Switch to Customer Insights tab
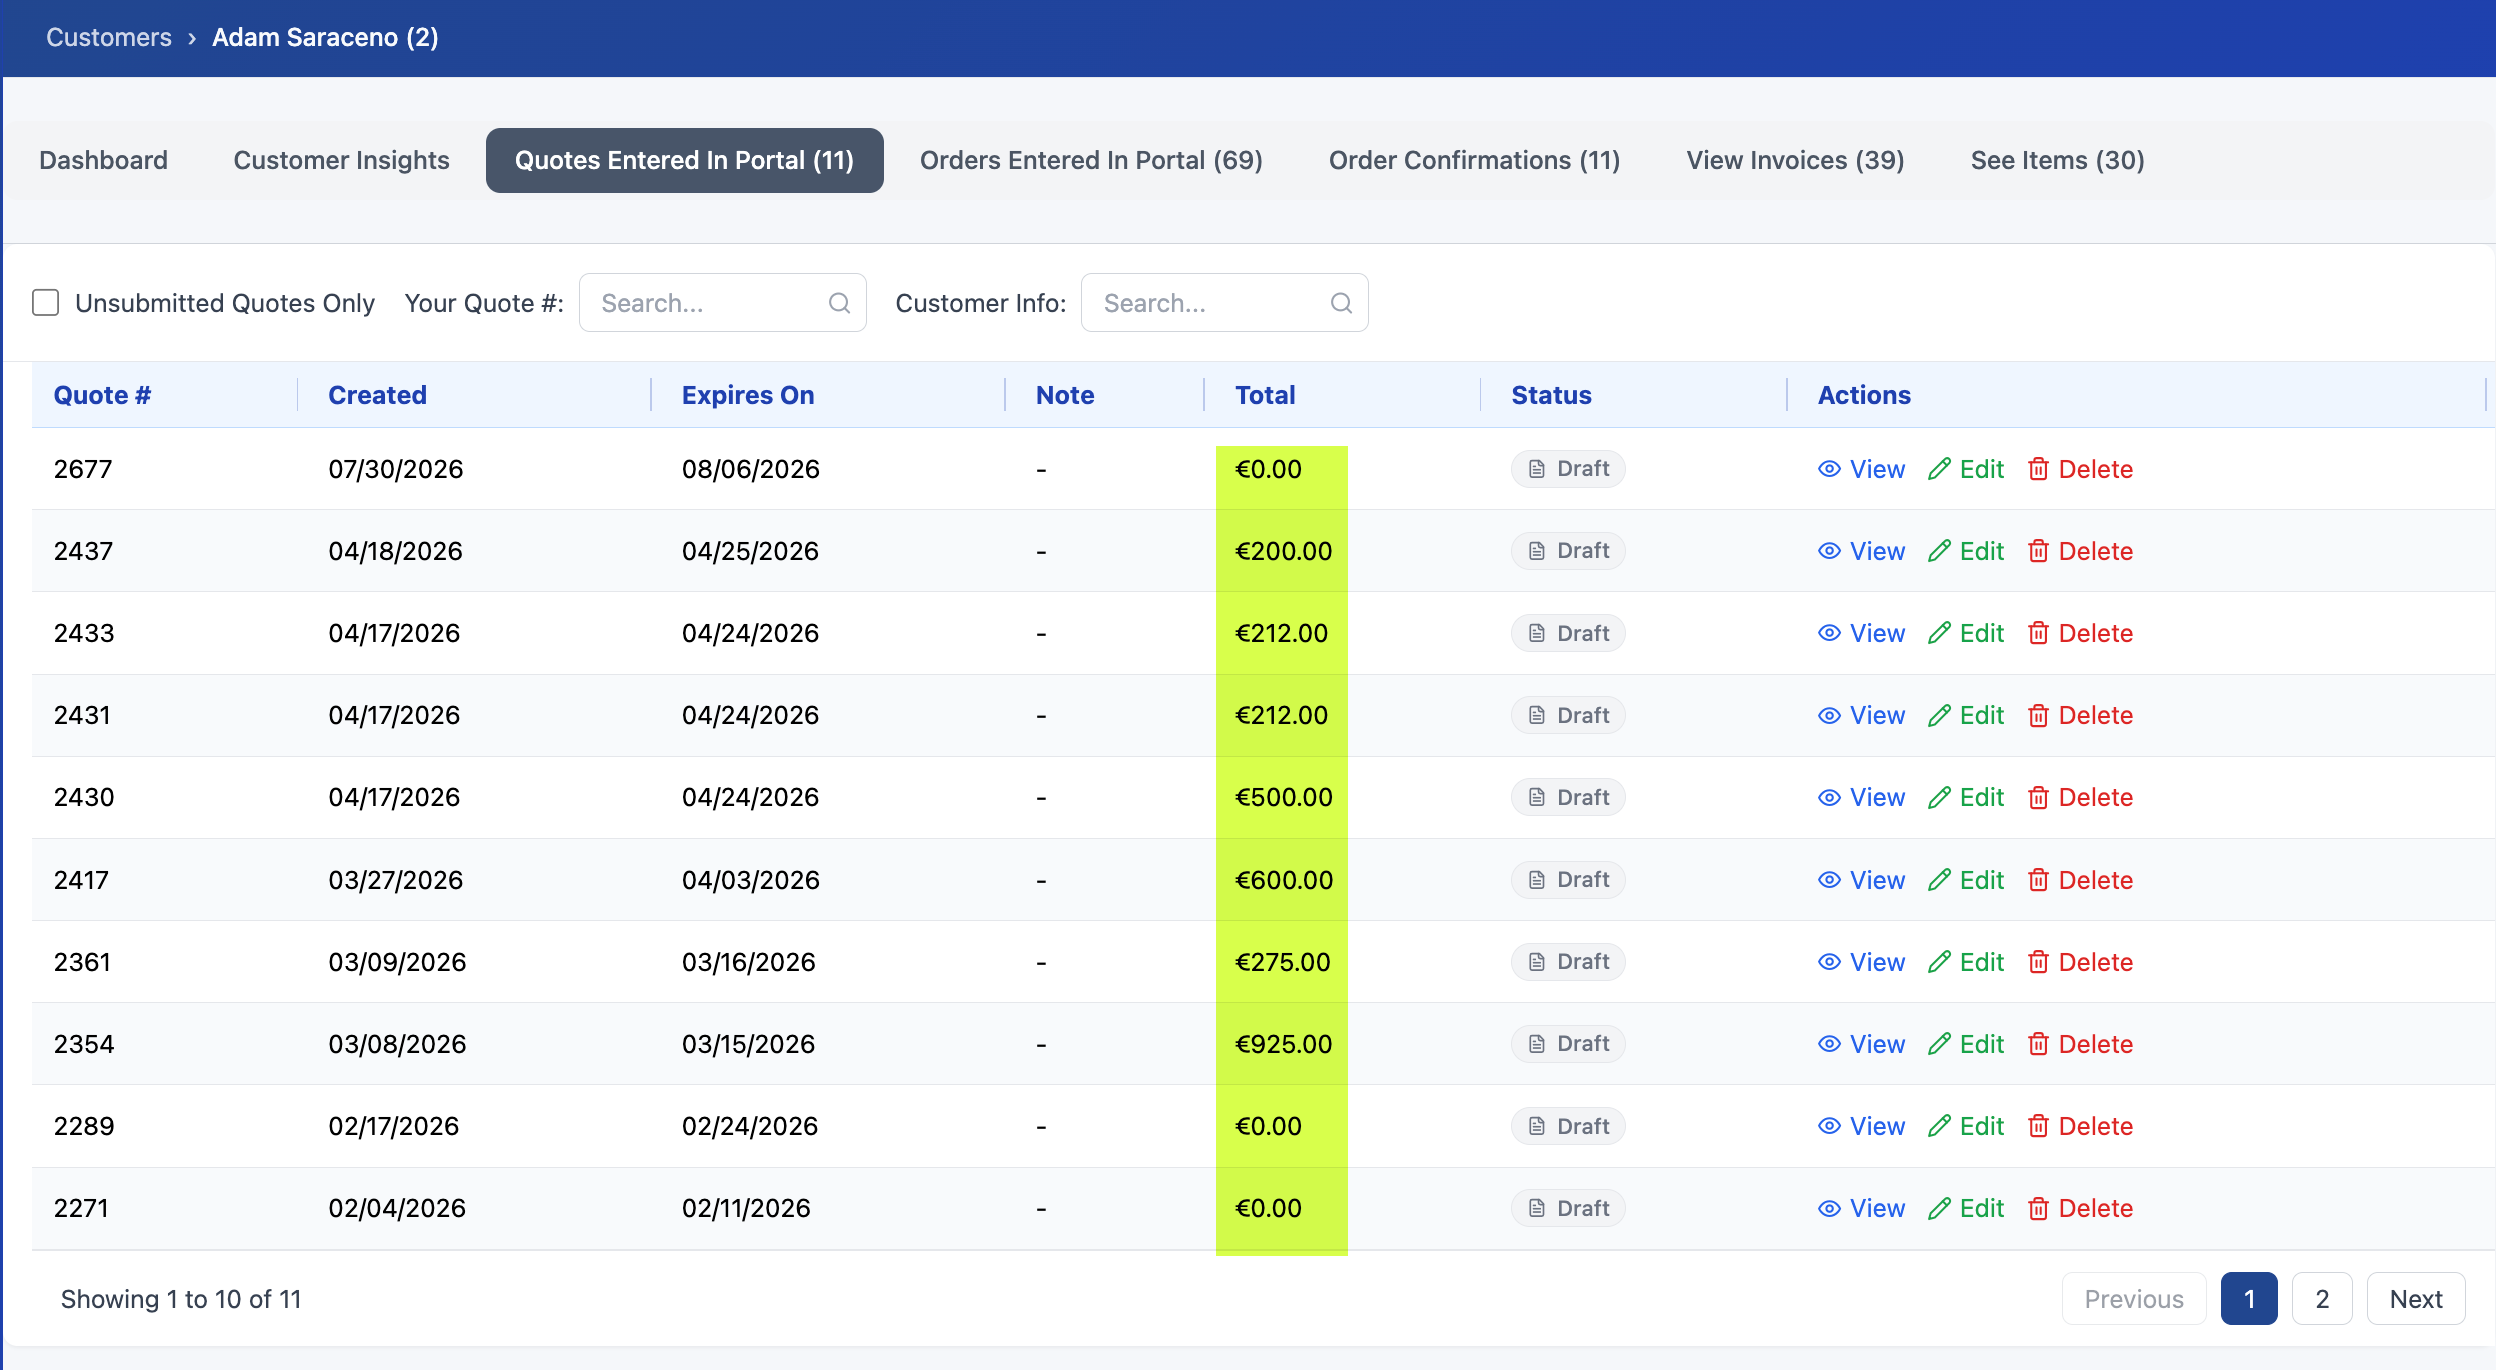This screenshot has width=2496, height=1370. 341,160
